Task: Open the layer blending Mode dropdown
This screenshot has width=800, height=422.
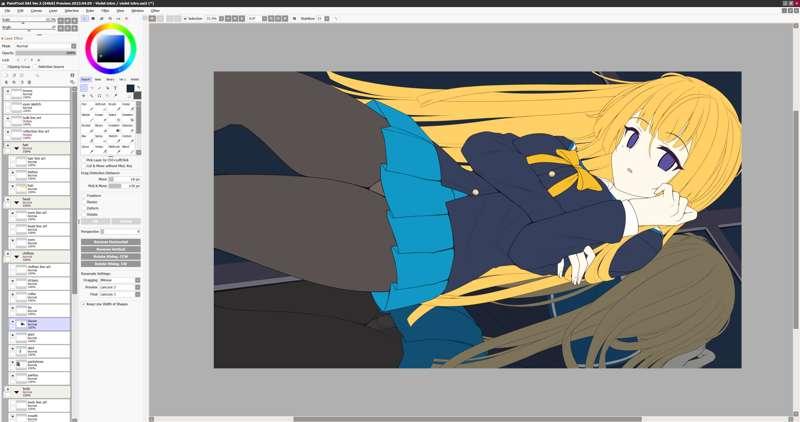Action: click(x=45, y=46)
